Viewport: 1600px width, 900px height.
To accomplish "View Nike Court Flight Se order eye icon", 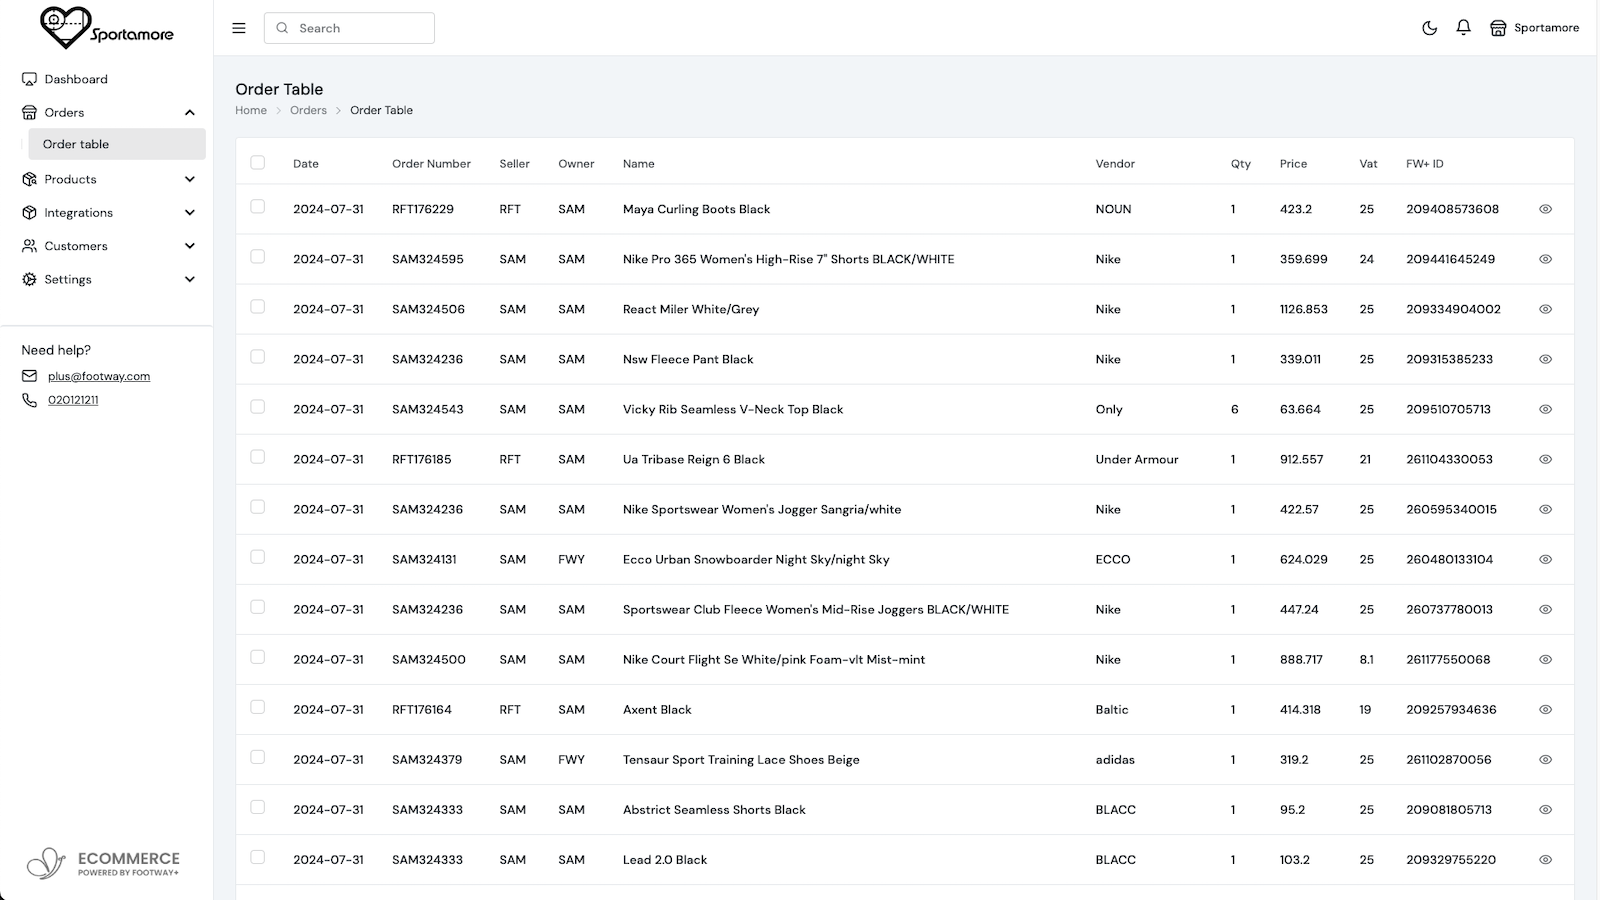I will [1545, 659].
